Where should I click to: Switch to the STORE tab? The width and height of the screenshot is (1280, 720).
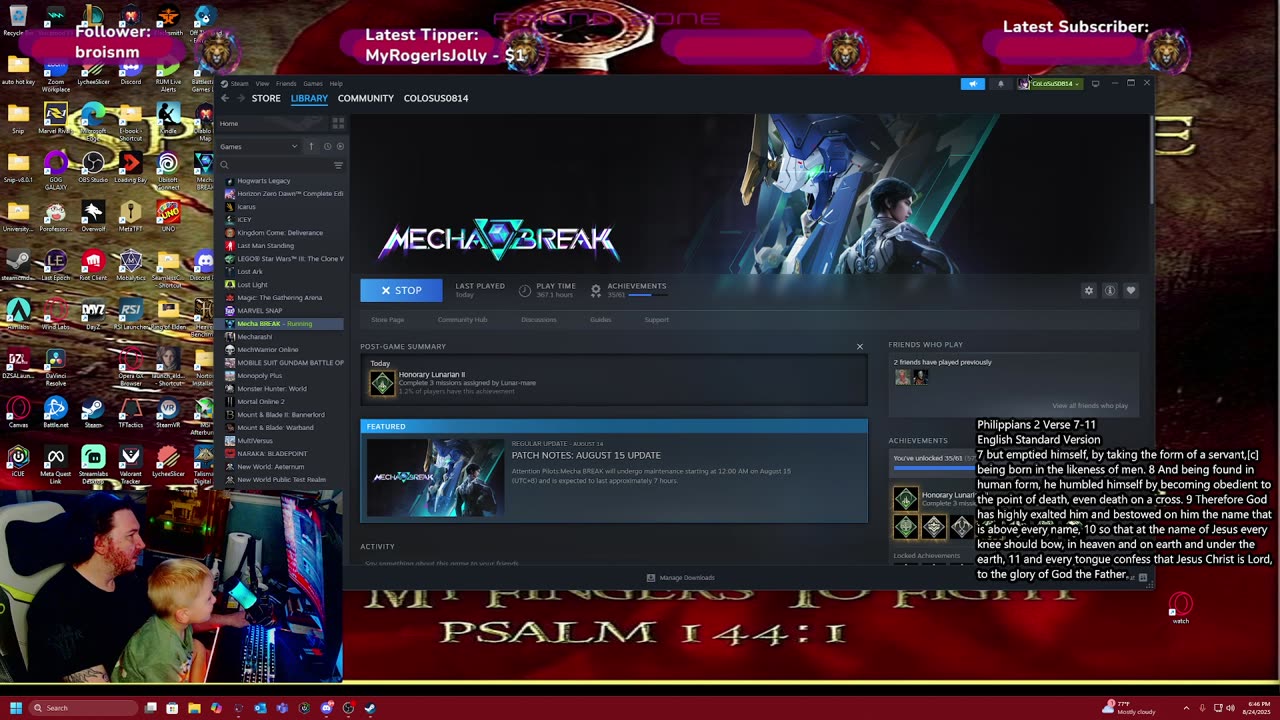click(x=266, y=98)
